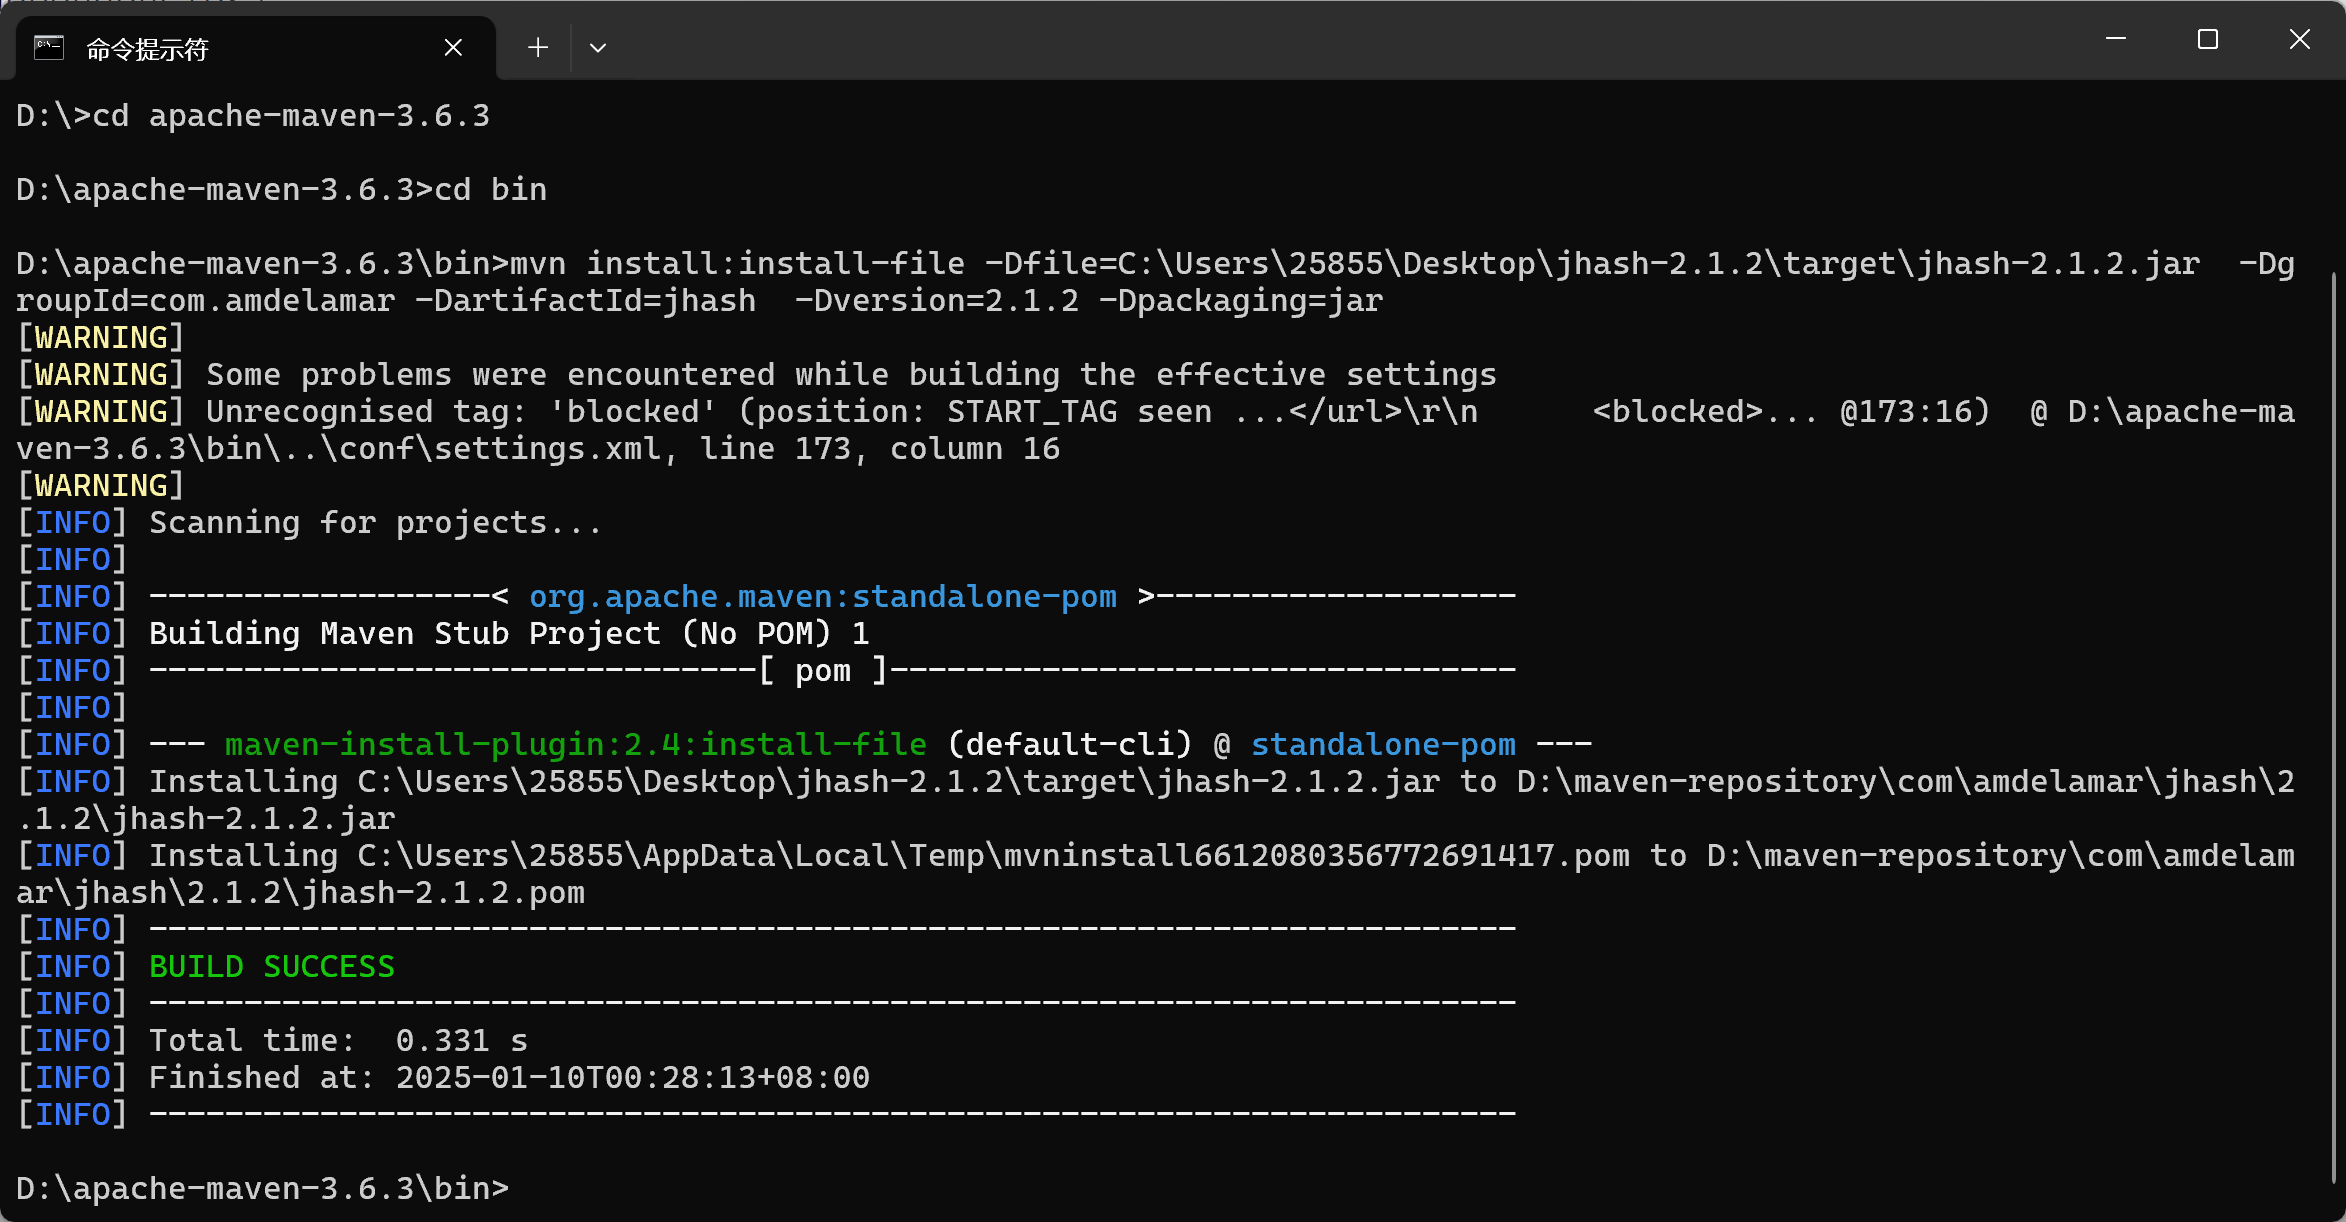The image size is (2346, 1222).
Task: Click 'Building Maven Stub Project (No POM) 1'
Action: tap(510, 634)
